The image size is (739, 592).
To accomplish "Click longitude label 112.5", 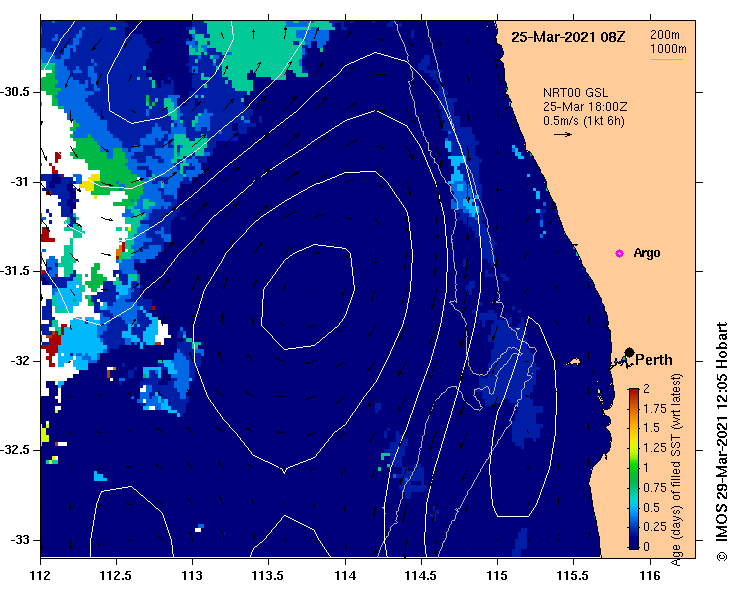I will 116,576.
